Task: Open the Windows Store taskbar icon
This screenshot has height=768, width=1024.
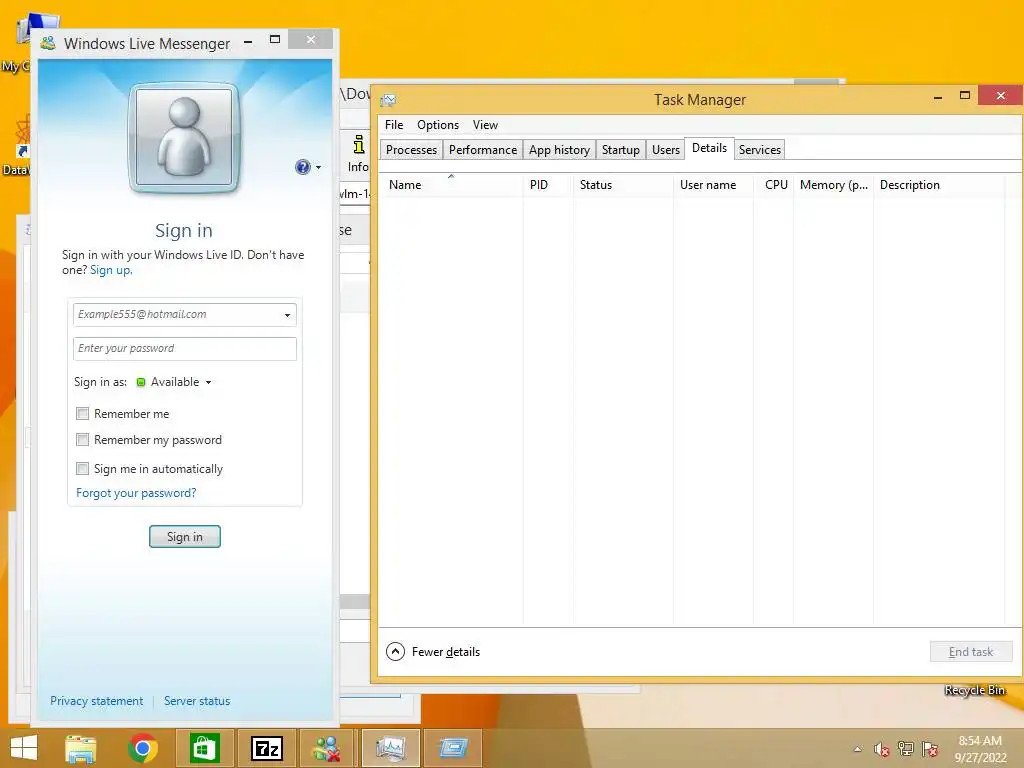Action: [204, 748]
